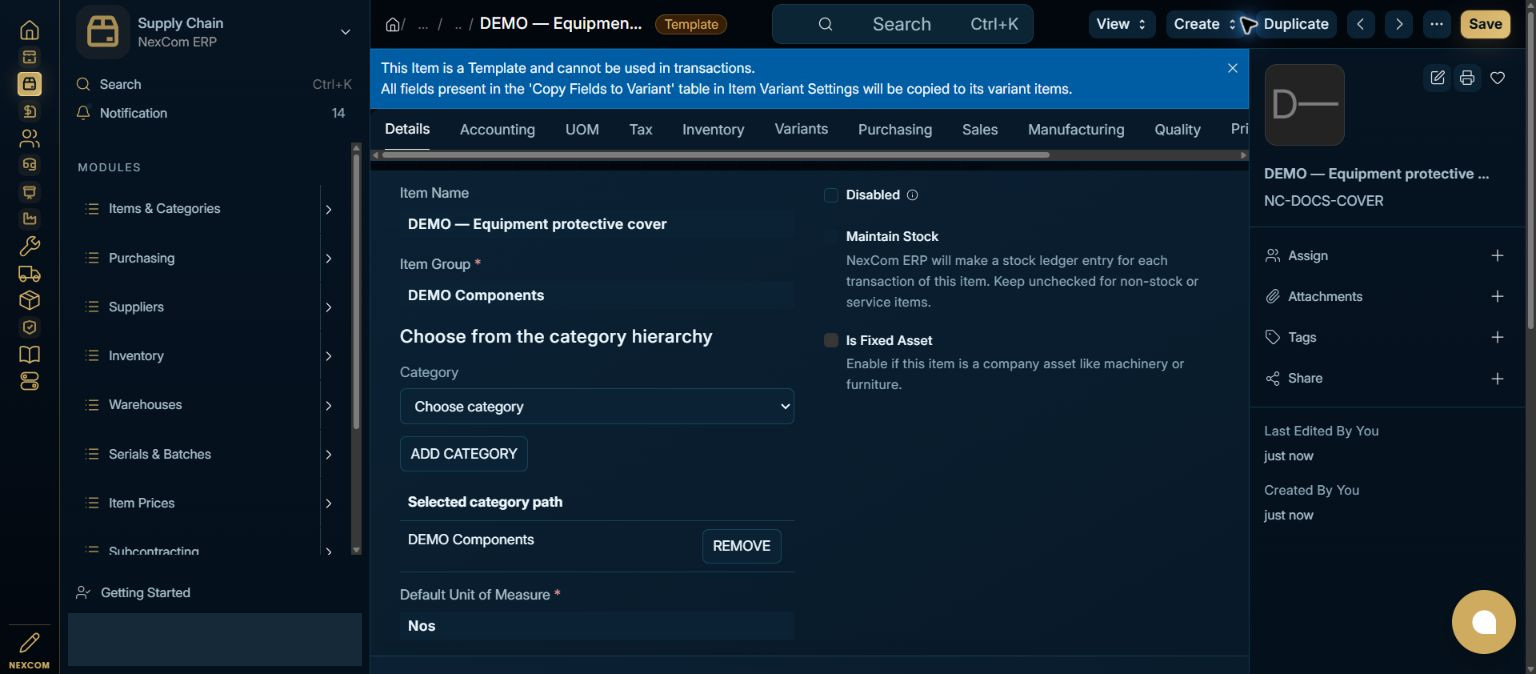Add an attachment with plus icon

(1497, 297)
